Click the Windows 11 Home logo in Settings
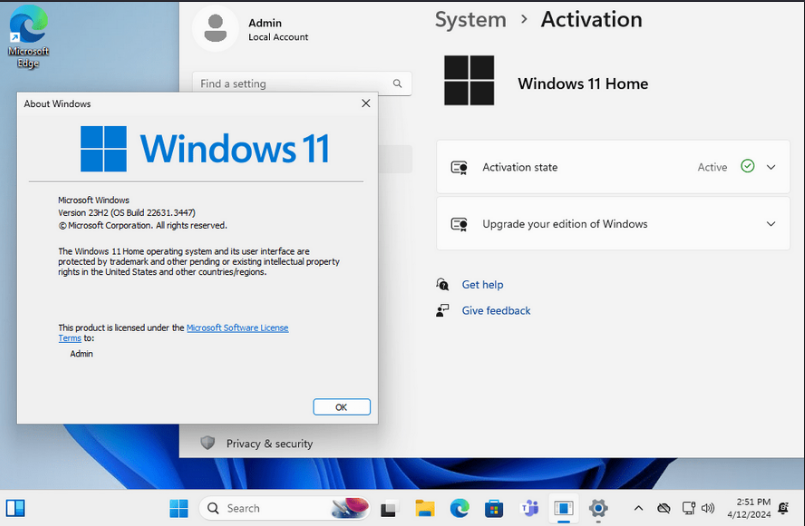805x526 pixels. pos(469,81)
